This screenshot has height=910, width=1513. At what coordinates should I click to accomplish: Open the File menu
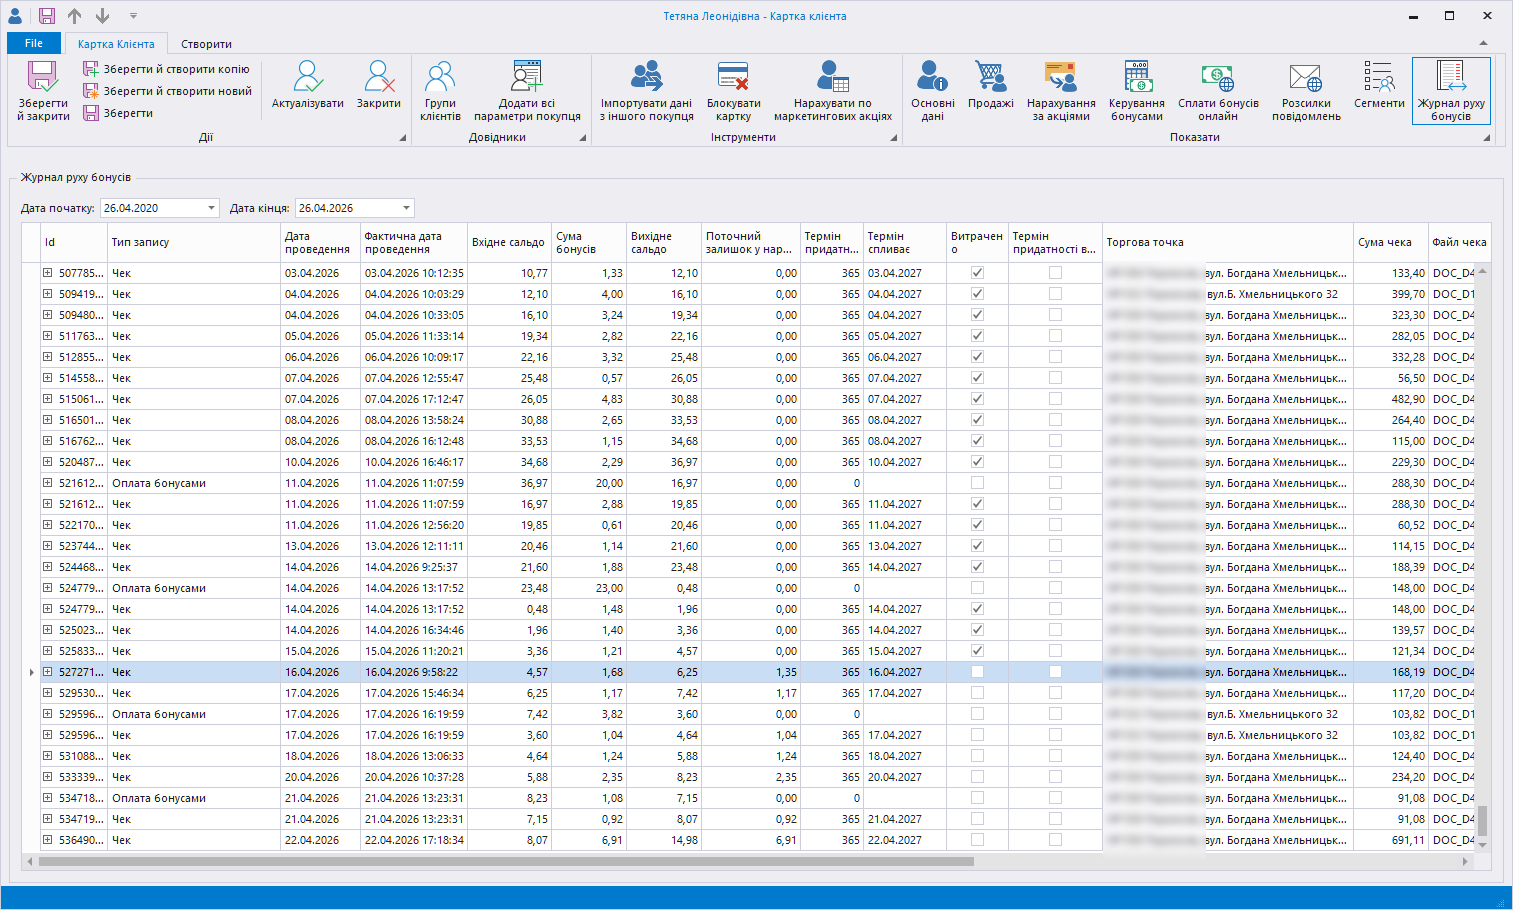click(x=34, y=43)
